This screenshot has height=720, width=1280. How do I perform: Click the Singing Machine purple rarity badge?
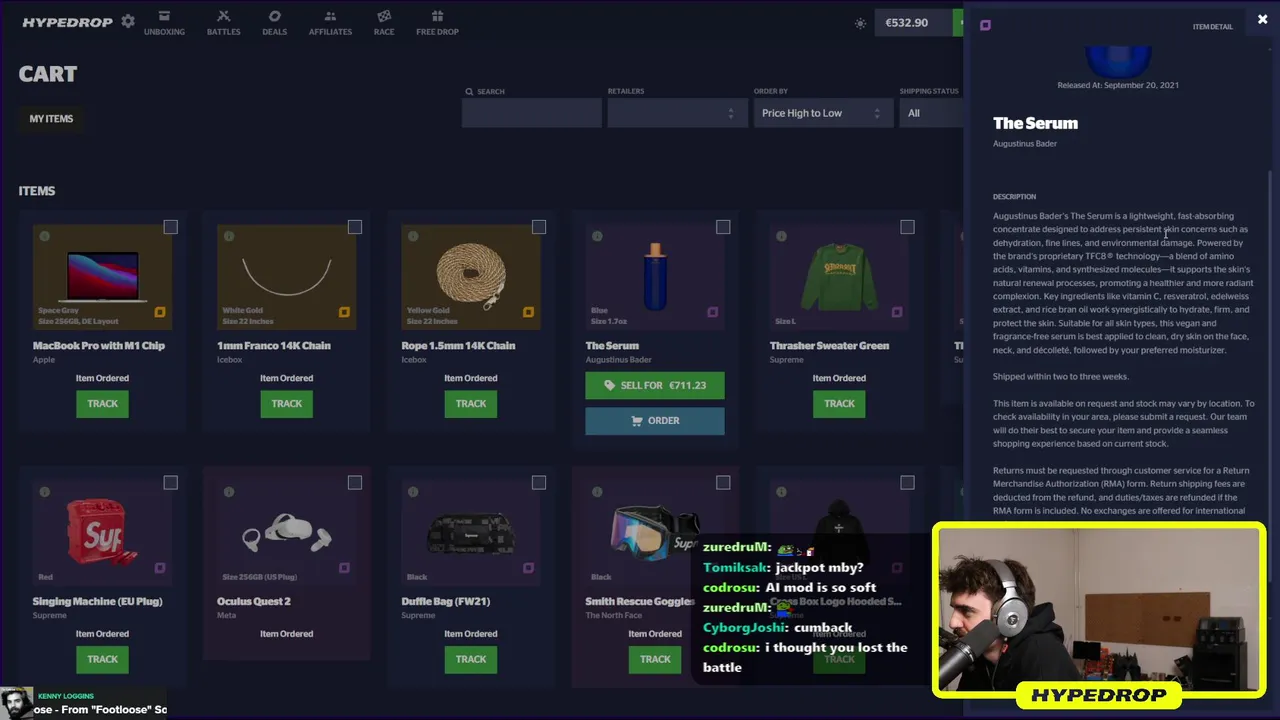click(160, 568)
